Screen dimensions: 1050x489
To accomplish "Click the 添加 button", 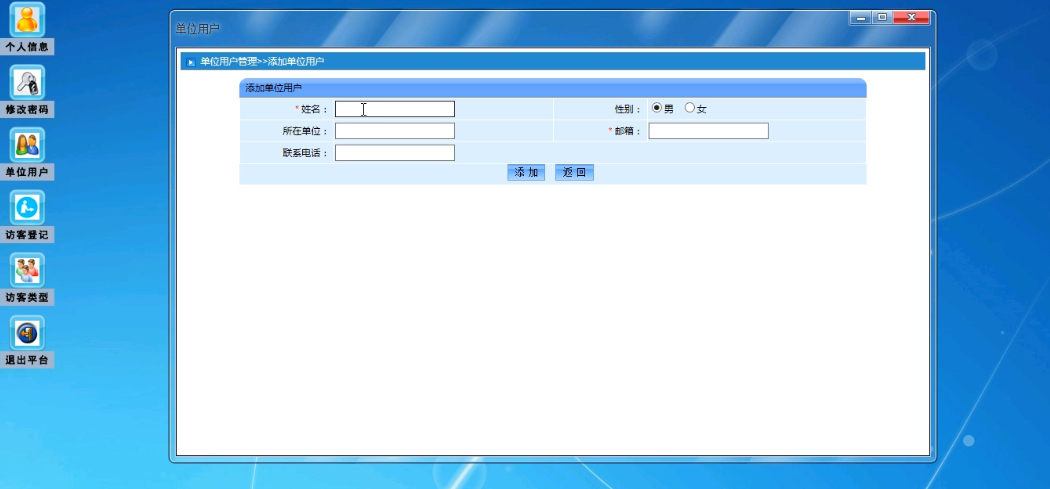I will [x=526, y=173].
